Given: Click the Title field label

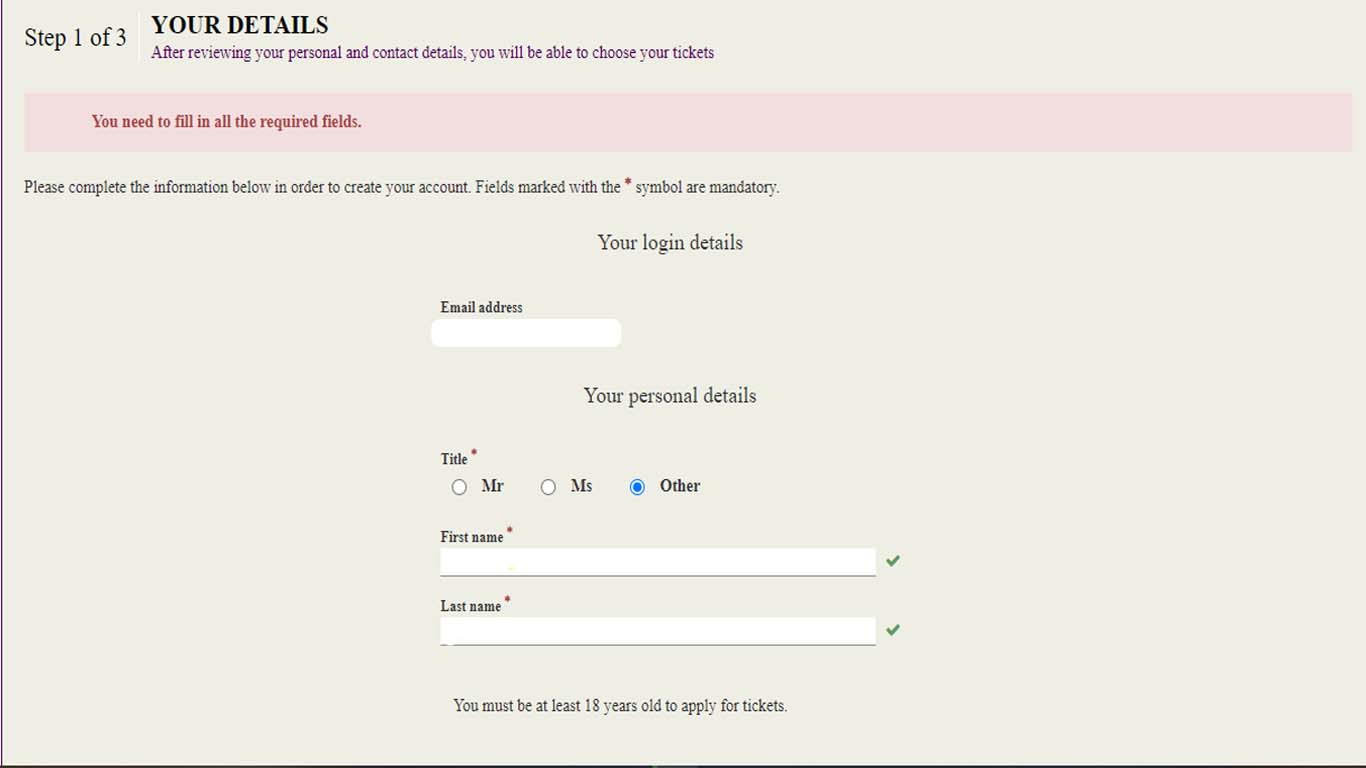Looking at the screenshot, I should point(454,459).
